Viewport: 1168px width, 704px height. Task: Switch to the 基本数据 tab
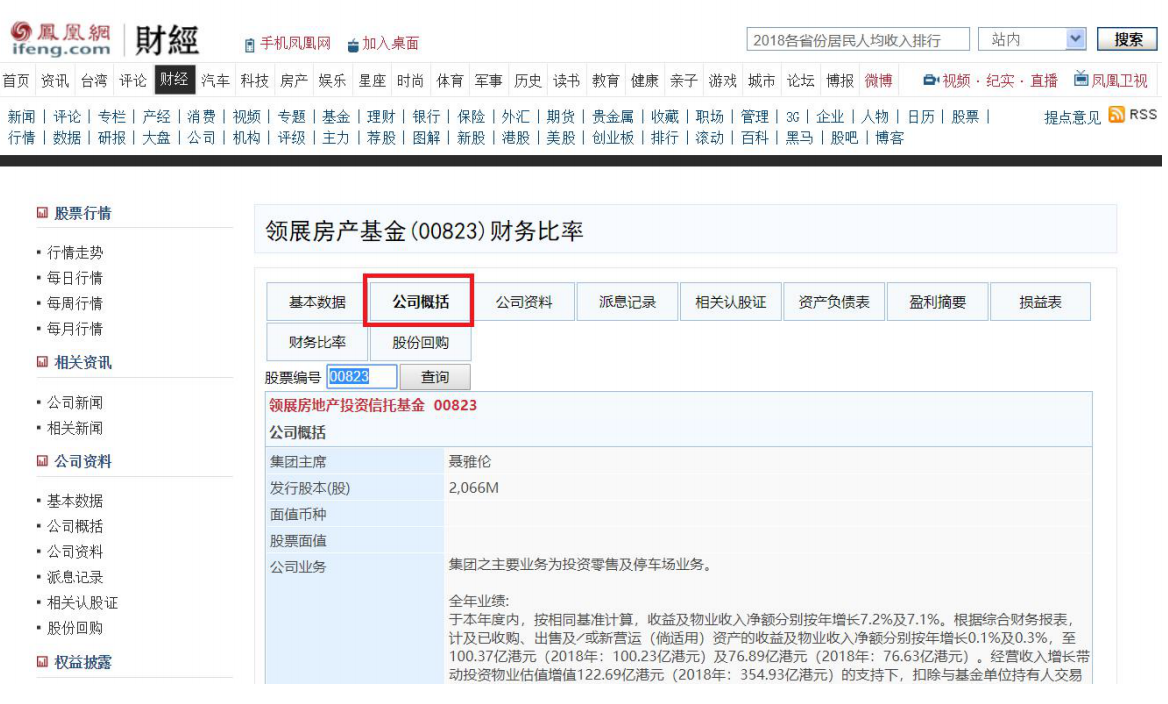(317, 302)
